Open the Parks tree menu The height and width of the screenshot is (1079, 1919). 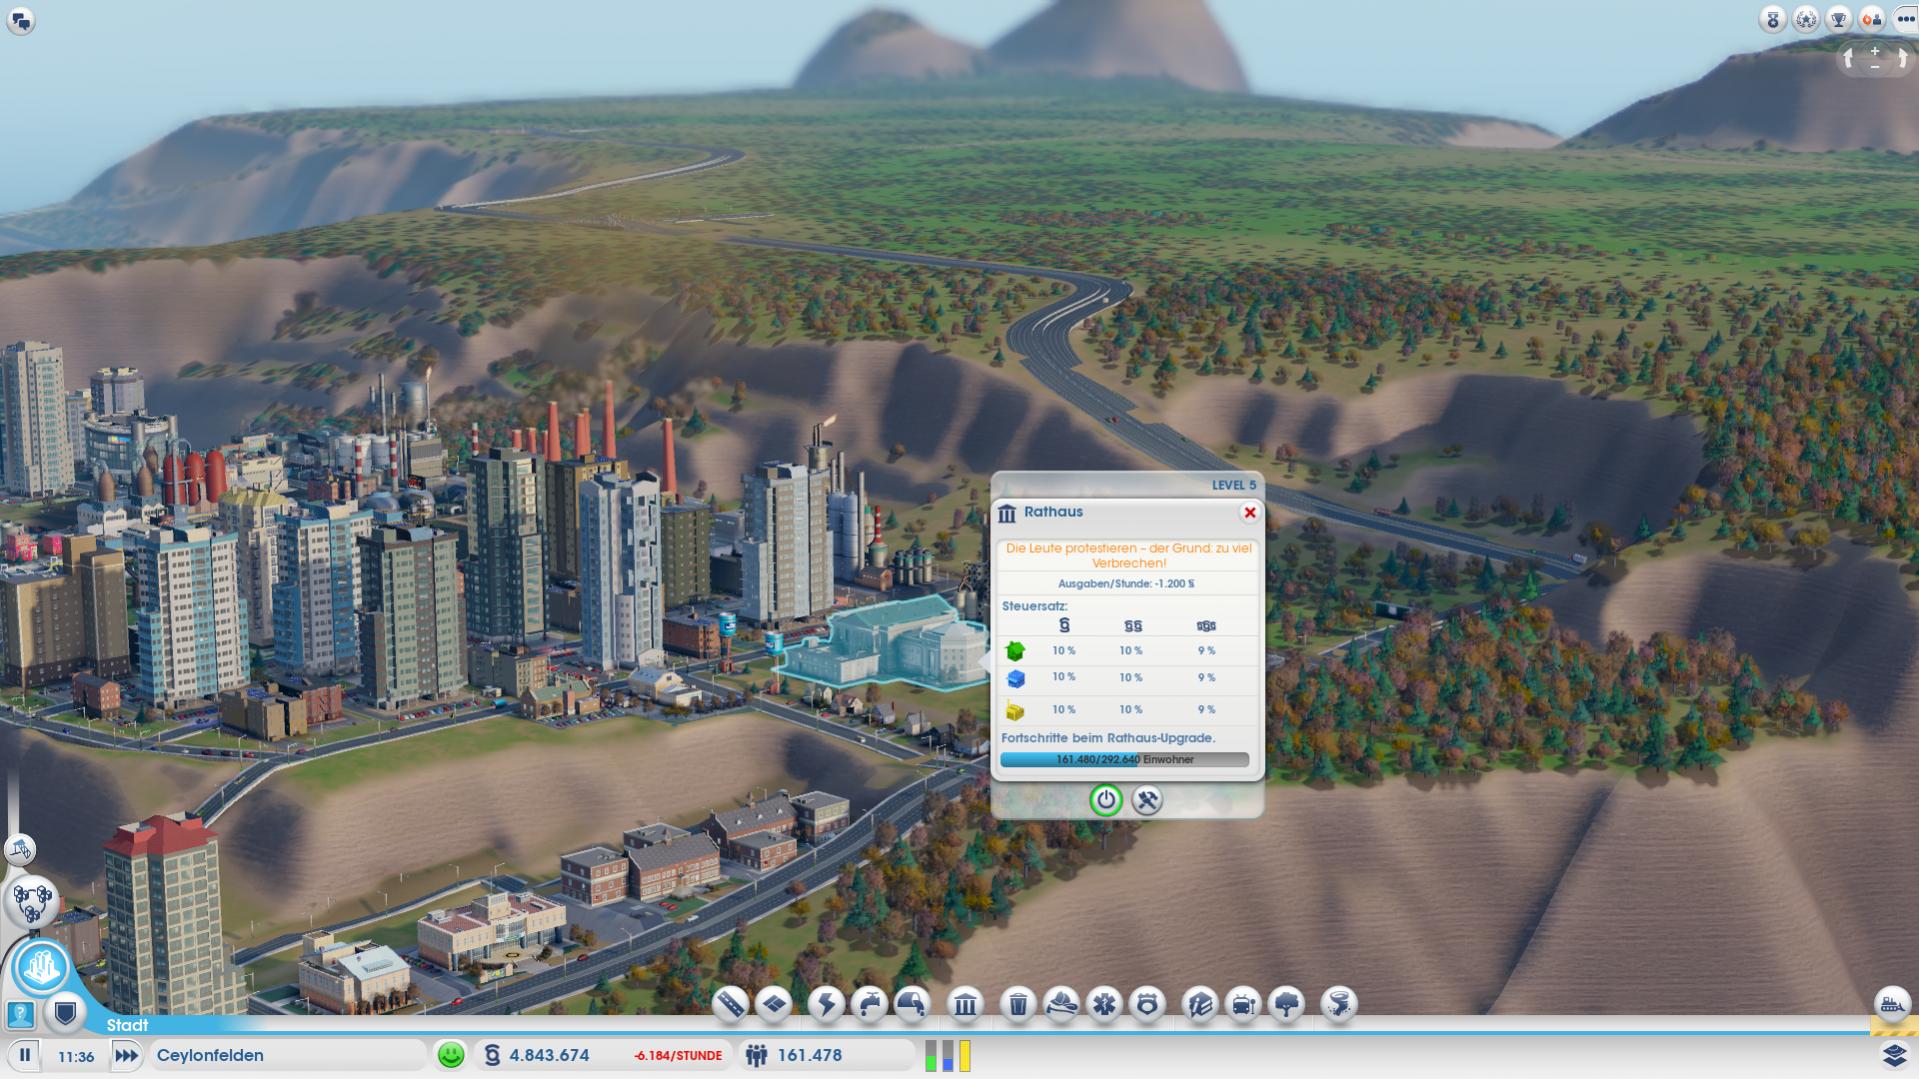(x=1286, y=1003)
